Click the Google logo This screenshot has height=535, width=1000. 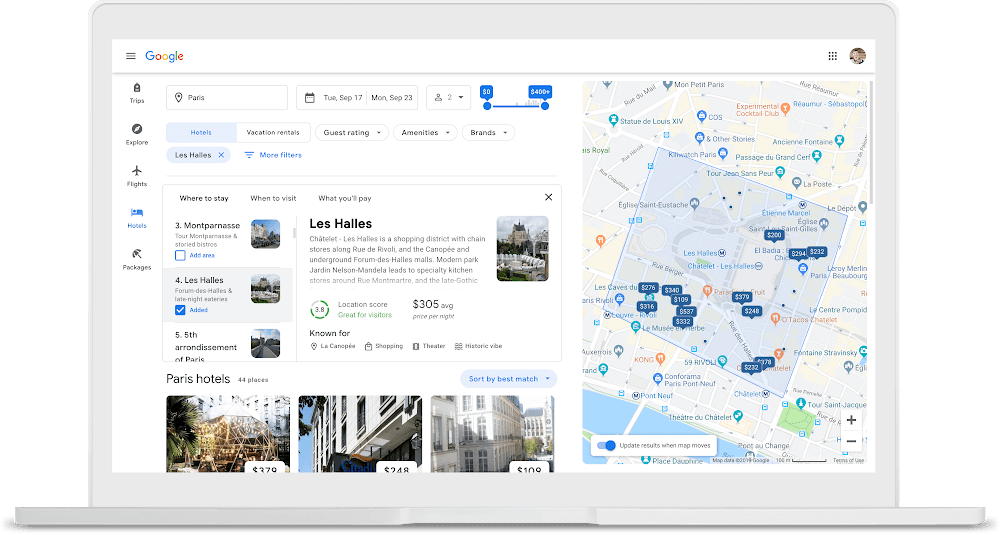click(165, 56)
